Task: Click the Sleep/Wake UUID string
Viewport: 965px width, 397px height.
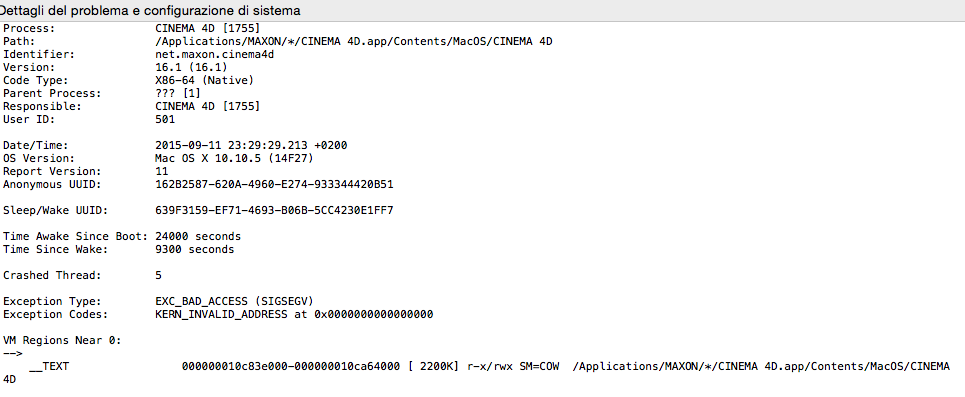Action: click(274, 211)
